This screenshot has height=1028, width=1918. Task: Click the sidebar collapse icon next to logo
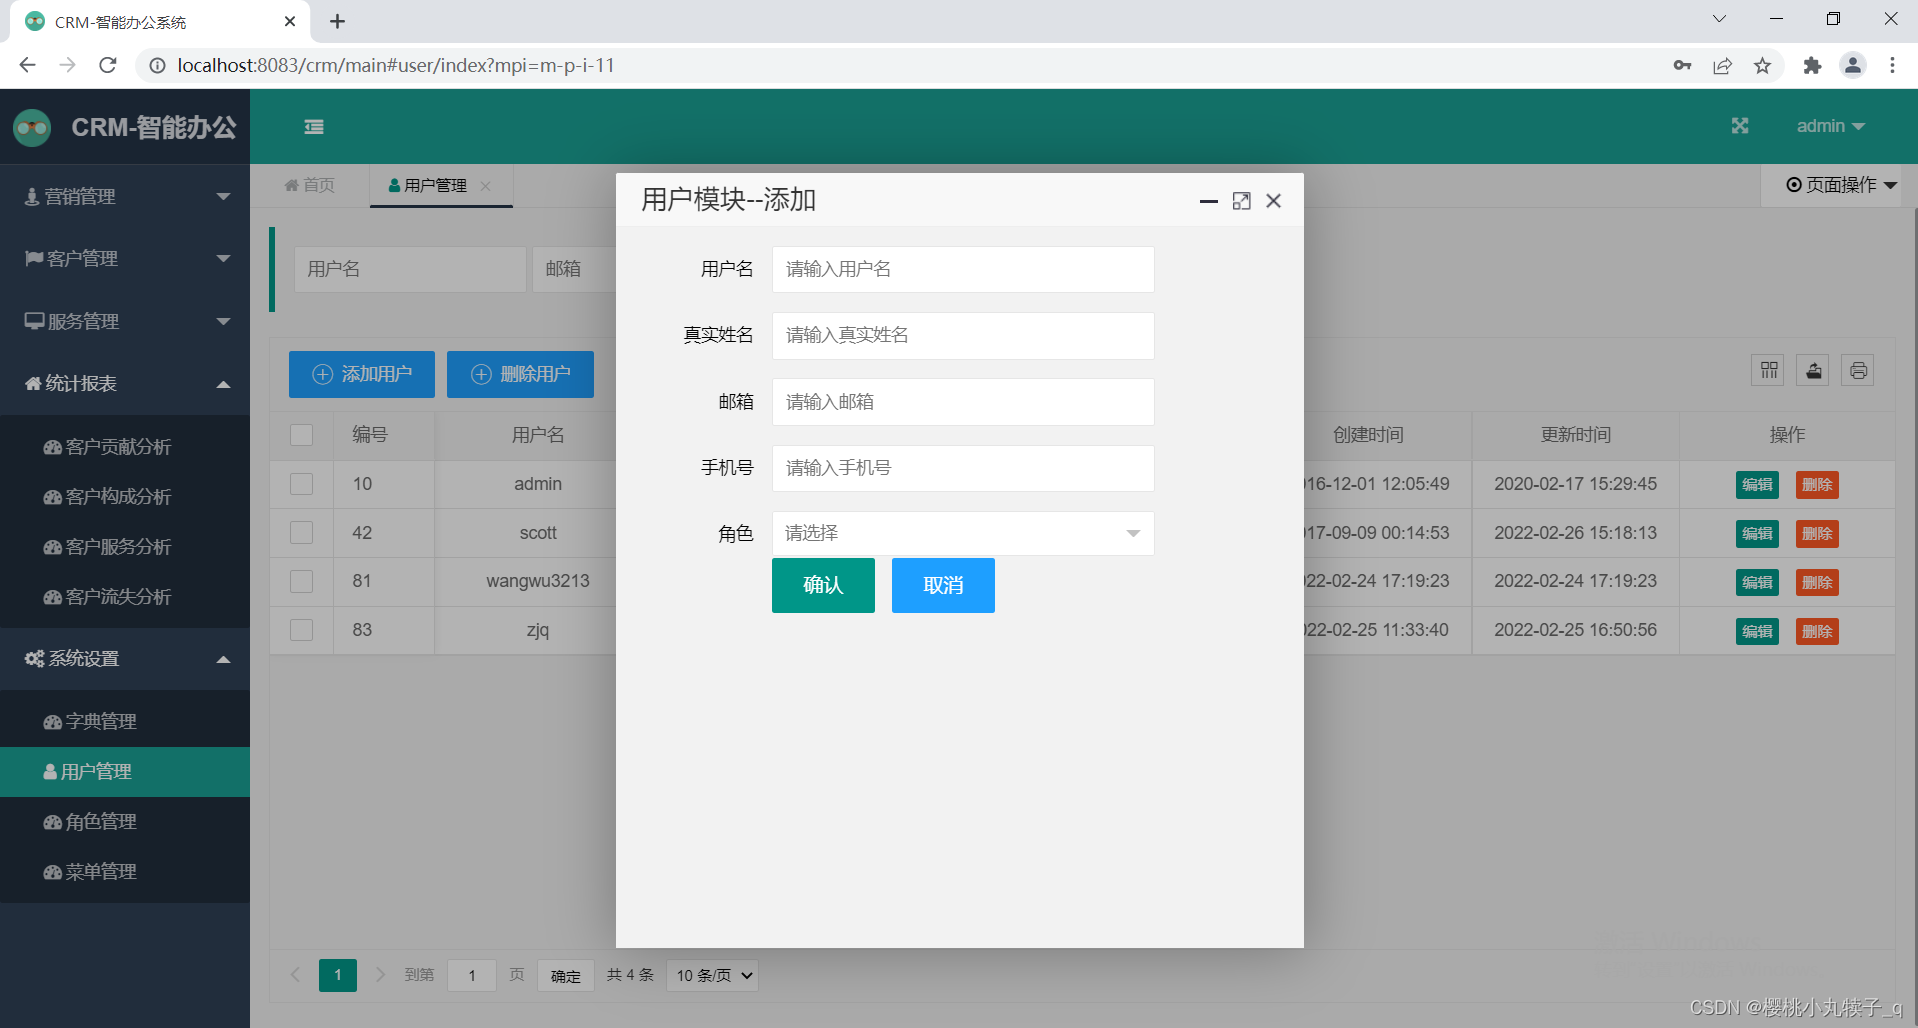coord(313,127)
